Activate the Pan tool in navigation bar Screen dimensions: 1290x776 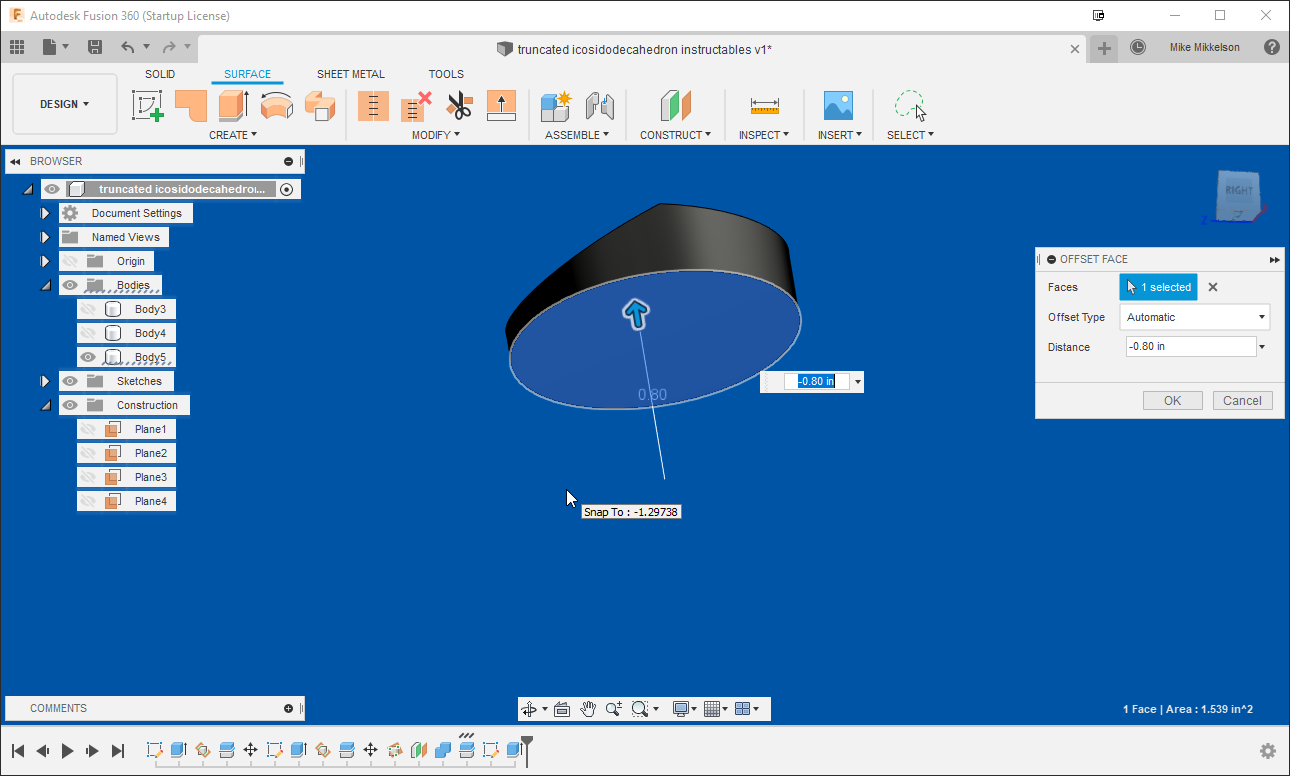click(x=588, y=708)
